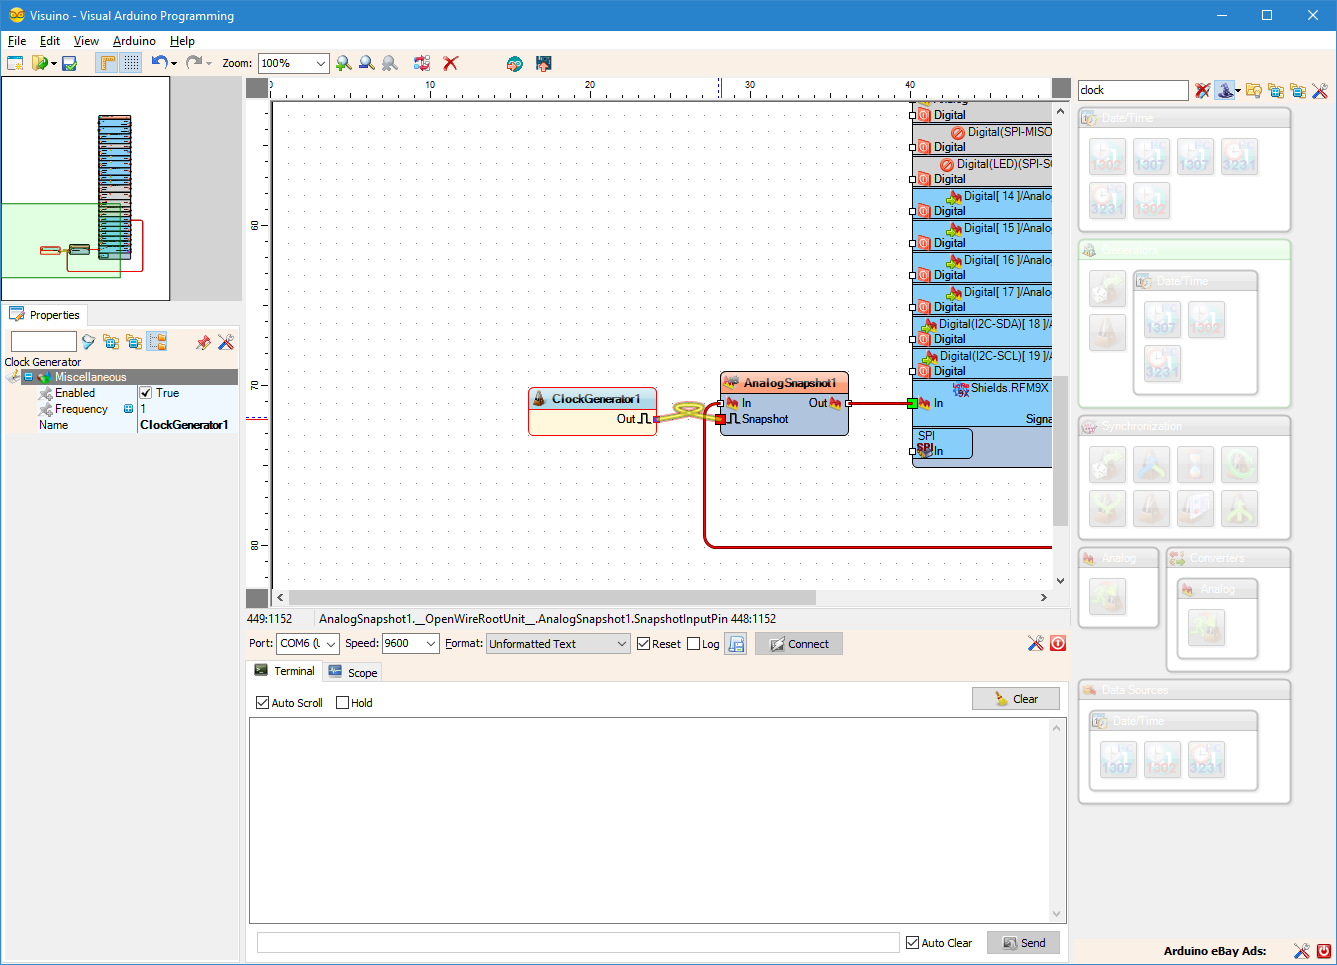Click the upload to board toolbar icon
The width and height of the screenshot is (1337, 965).
(544, 63)
